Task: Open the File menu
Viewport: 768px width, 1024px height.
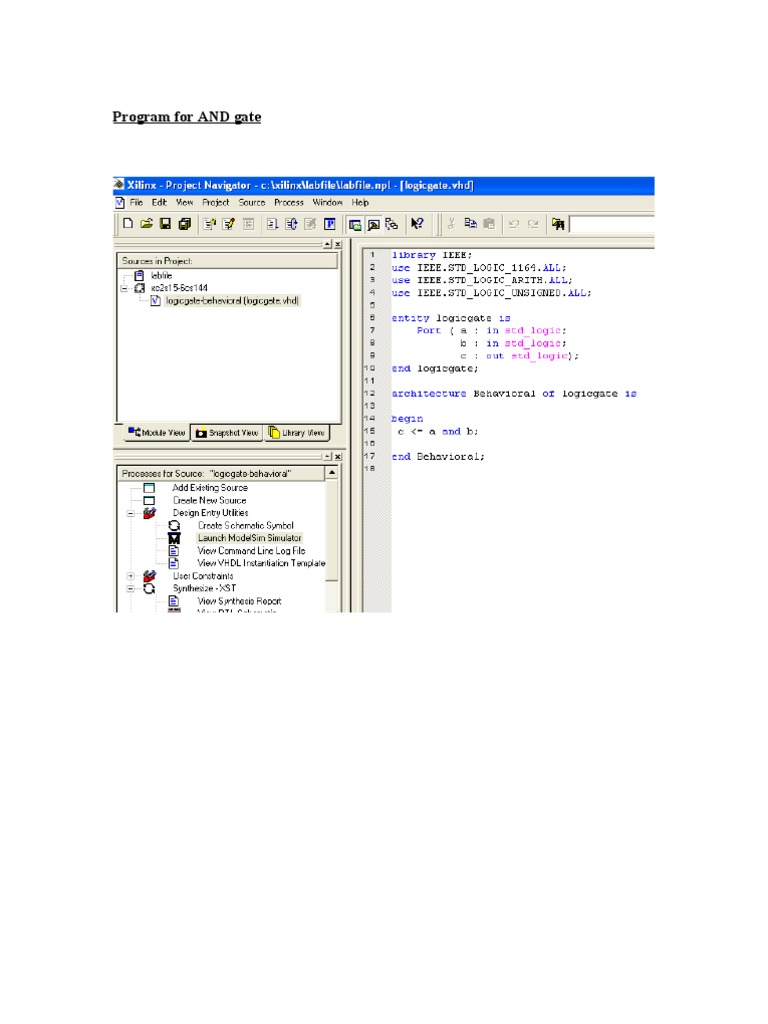Action: point(136,203)
